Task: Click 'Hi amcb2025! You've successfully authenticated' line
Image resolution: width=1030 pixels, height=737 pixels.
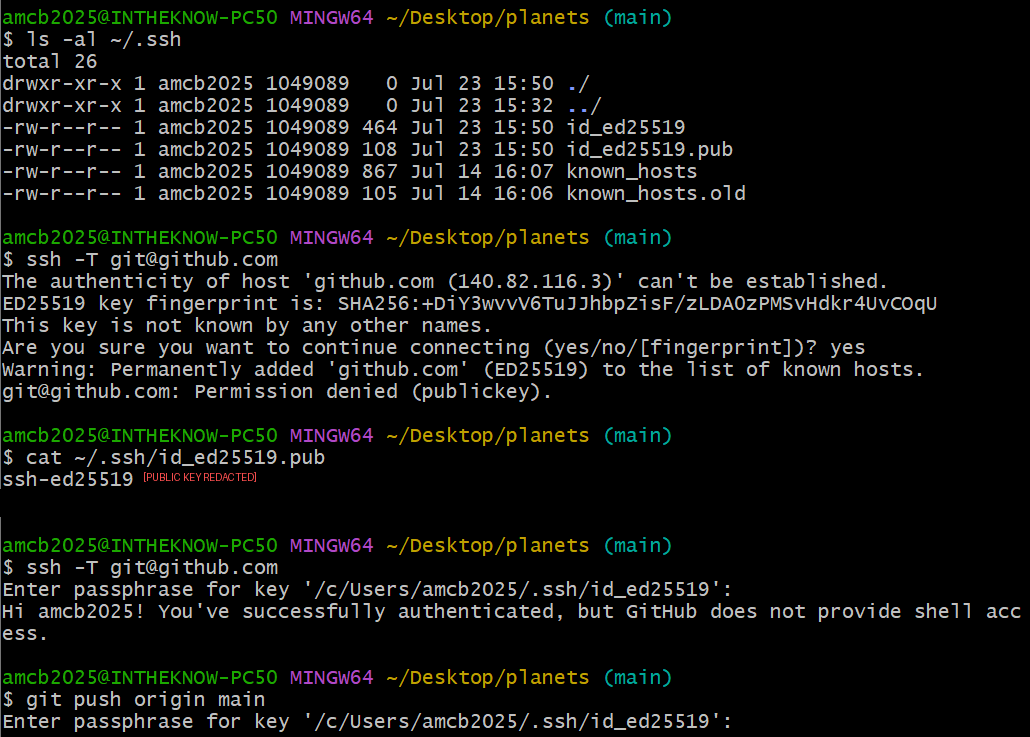Action: [x=512, y=612]
